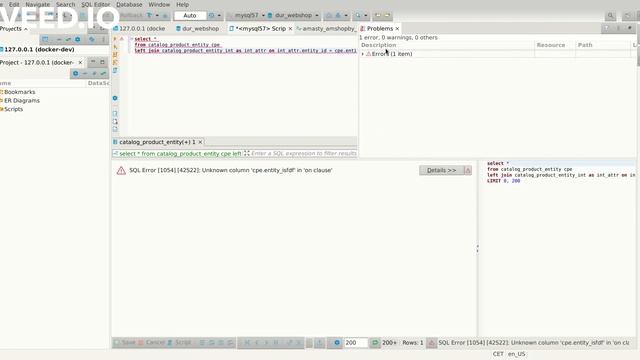Viewport: 640px width, 360px height.
Task: Expand the Errors (1 item) node
Action: (362, 54)
